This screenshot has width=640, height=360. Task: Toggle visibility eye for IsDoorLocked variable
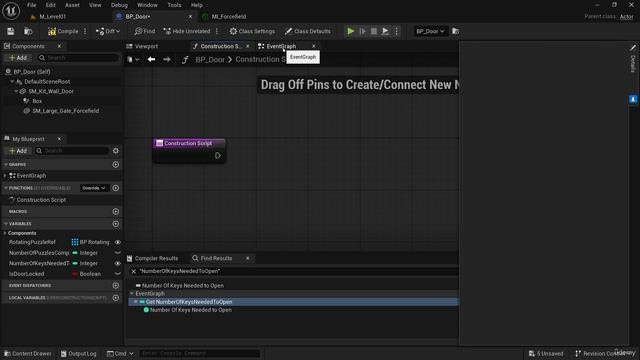[118, 274]
